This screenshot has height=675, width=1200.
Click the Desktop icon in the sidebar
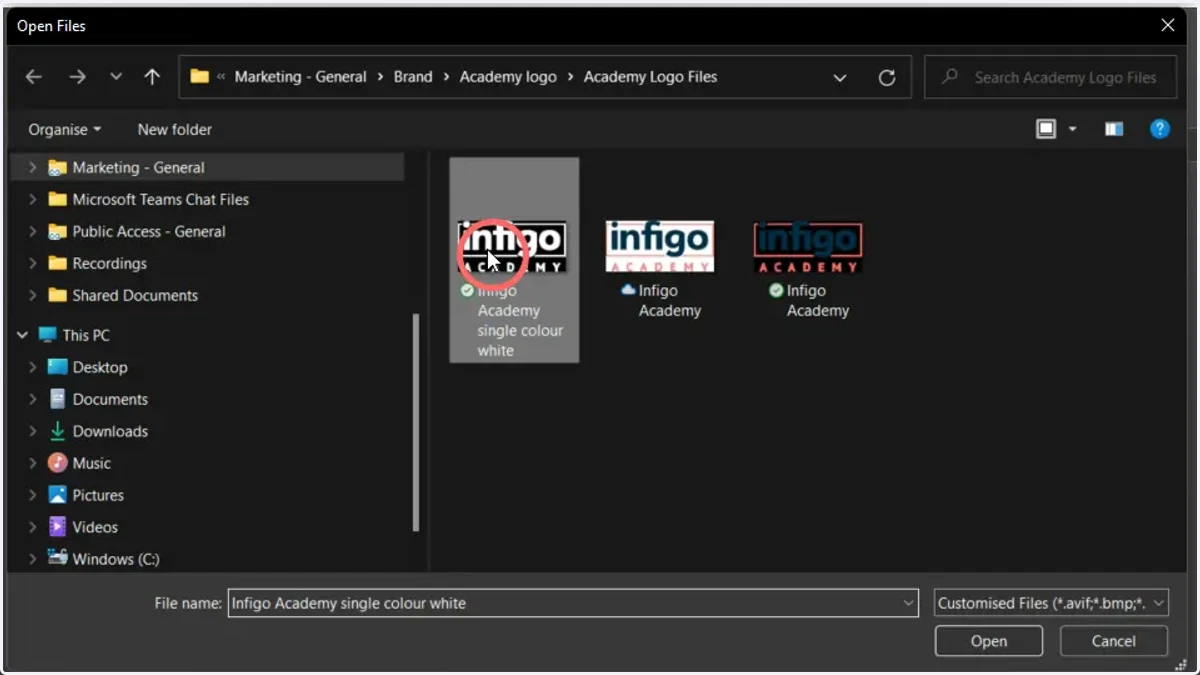pos(58,367)
